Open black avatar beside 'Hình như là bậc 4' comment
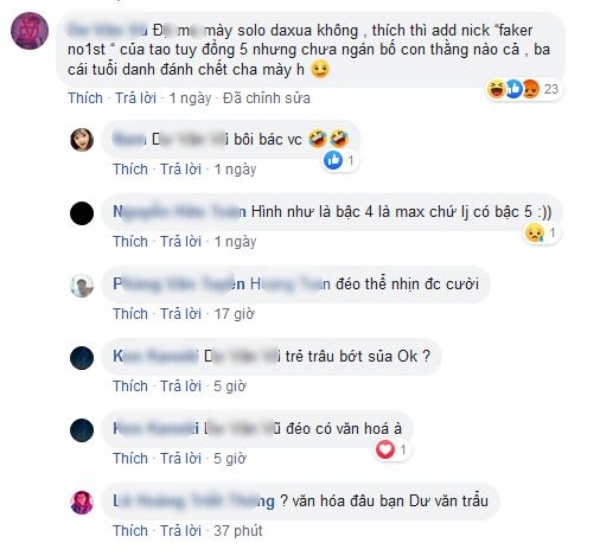 tap(82, 213)
